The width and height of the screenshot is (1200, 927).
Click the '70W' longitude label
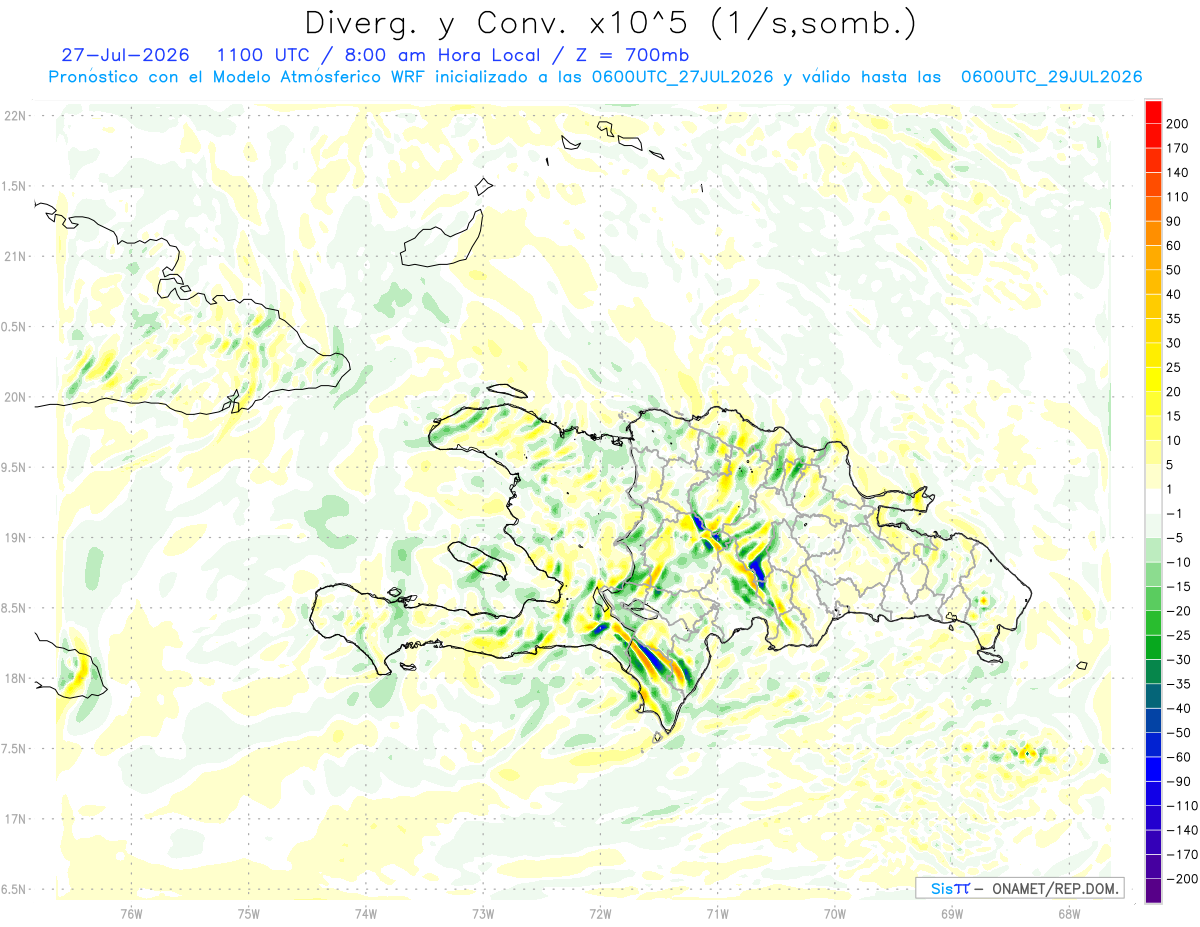pyautogui.click(x=835, y=914)
